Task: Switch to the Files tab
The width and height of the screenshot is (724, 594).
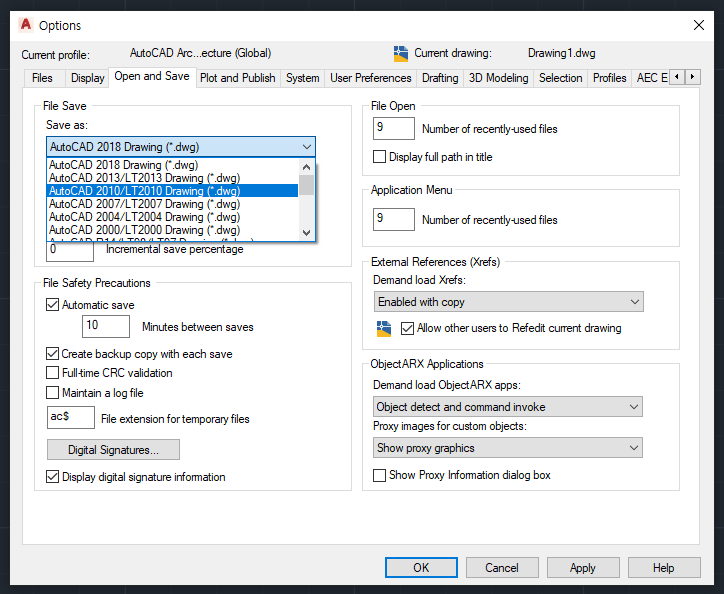Action: tap(42, 78)
